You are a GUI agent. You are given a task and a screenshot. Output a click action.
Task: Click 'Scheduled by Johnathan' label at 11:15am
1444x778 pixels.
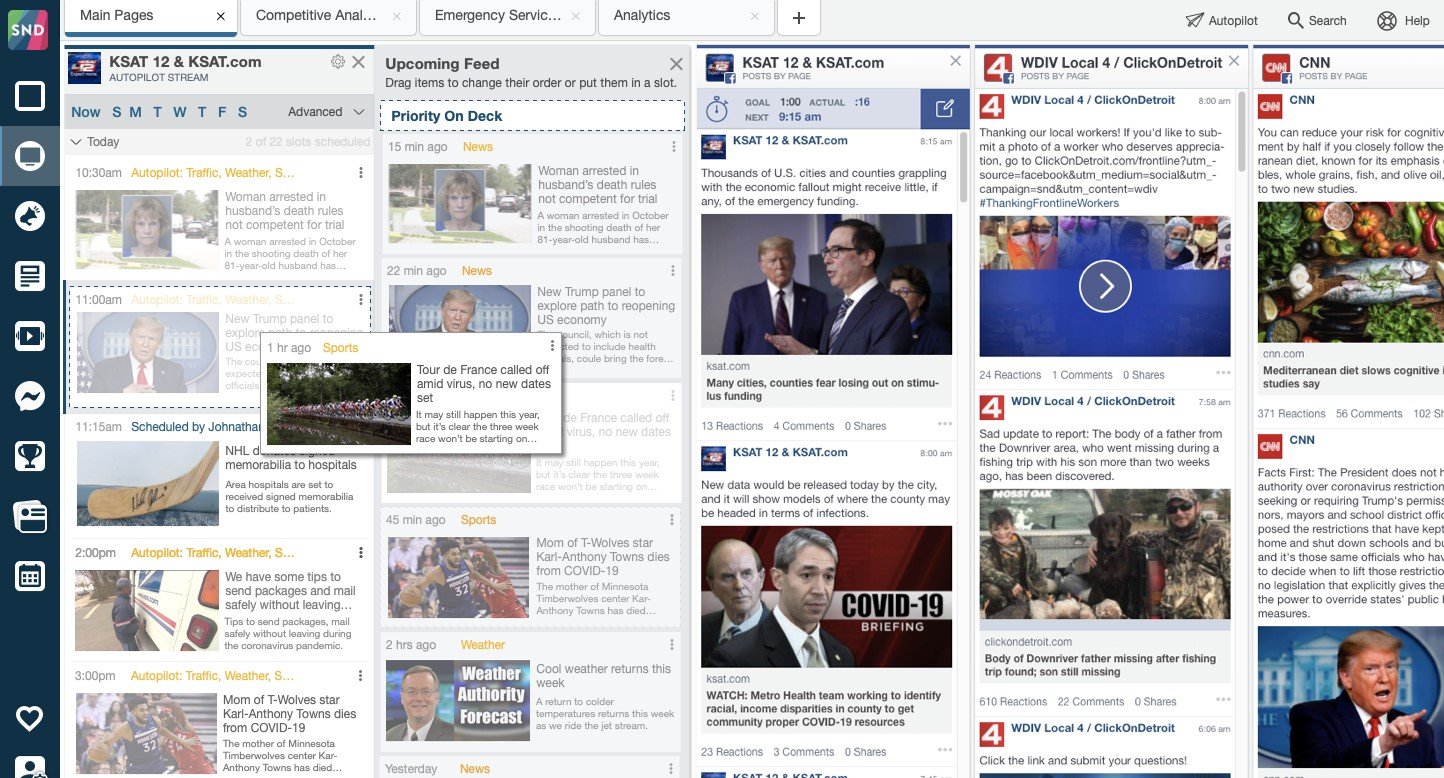196,427
